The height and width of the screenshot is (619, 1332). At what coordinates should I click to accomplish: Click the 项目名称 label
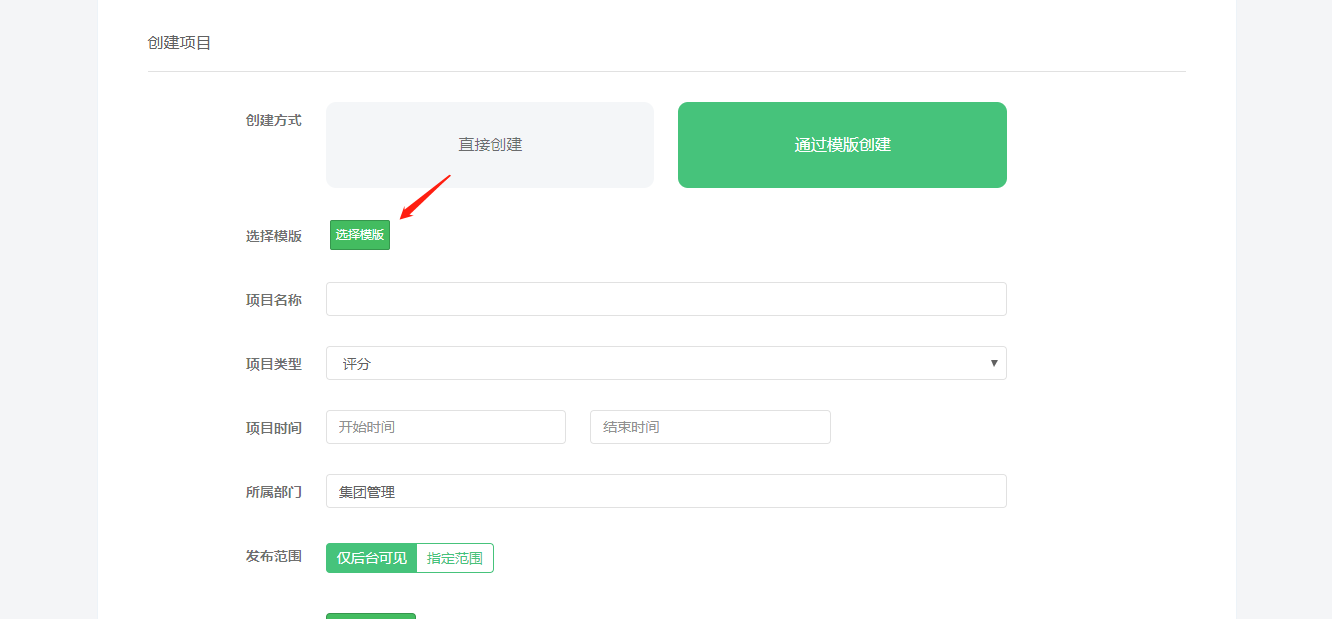click(x=274, y=300)
